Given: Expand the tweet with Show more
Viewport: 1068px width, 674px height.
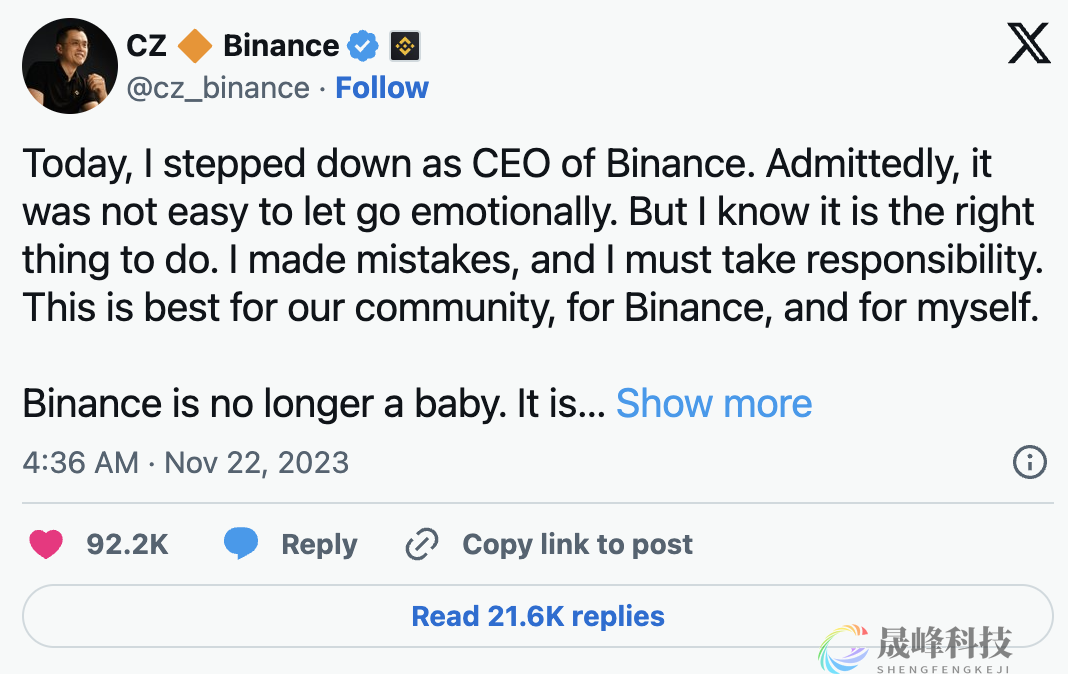Looking at the screenshot, I should tap(714, 403).
